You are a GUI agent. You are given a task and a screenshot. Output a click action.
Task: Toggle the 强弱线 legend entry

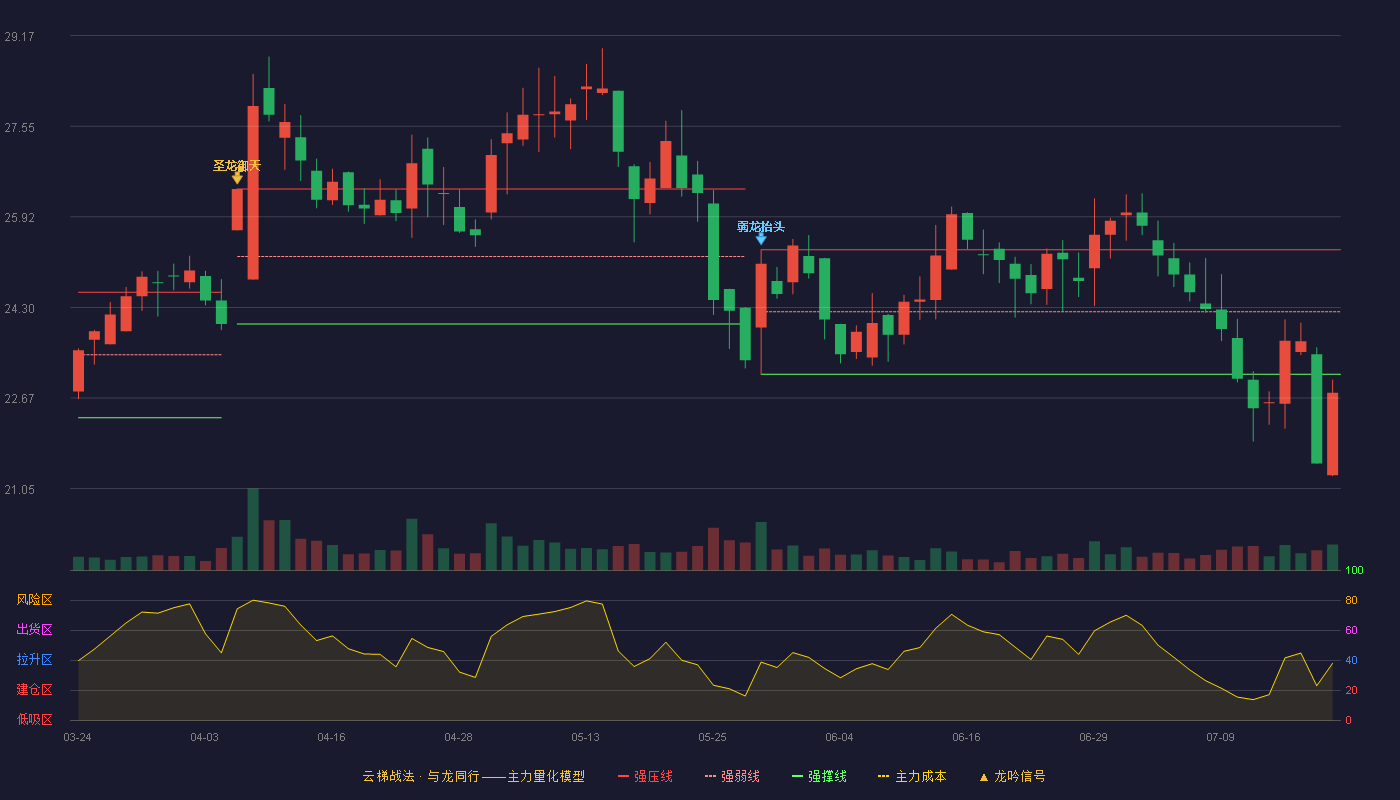(x=732, y=776)
